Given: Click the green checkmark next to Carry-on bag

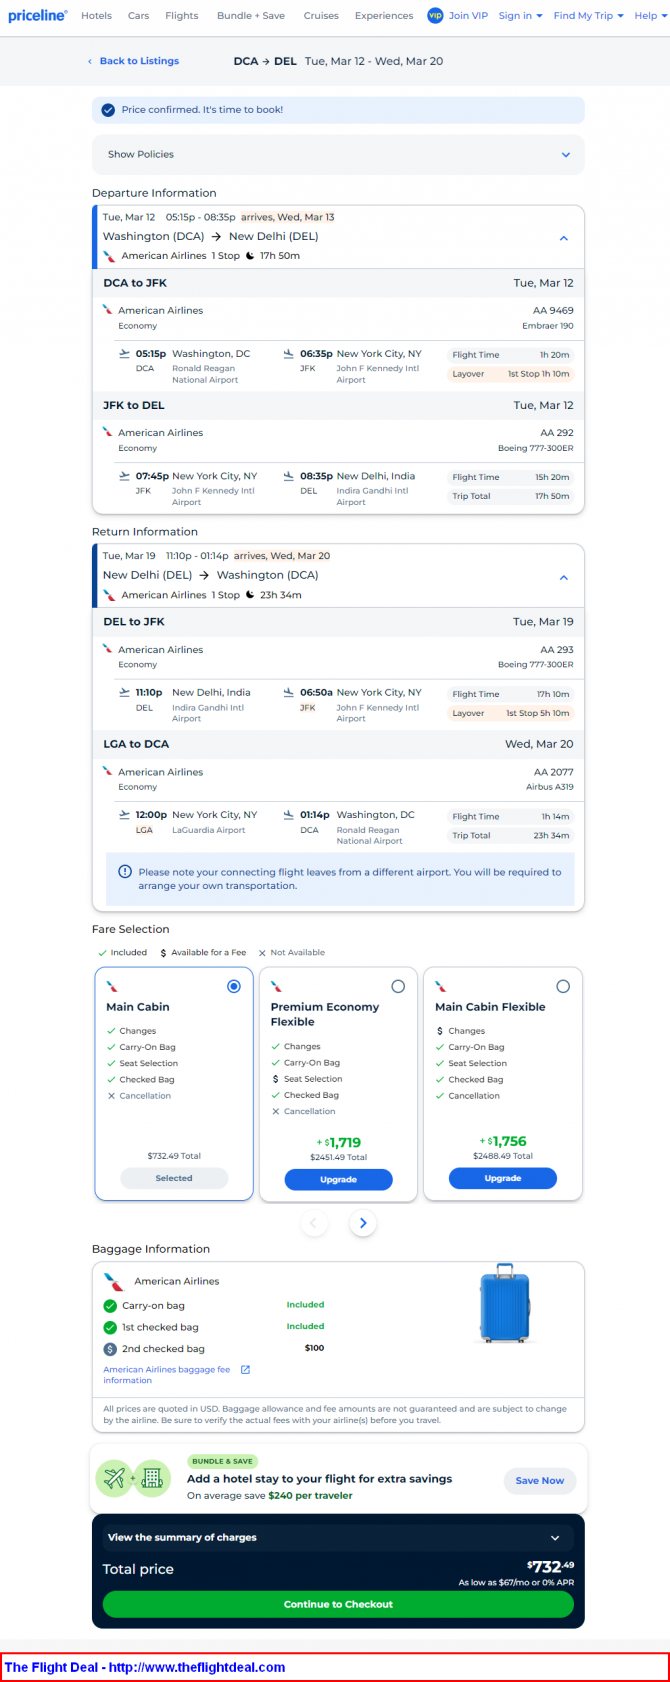Looking at the screenshot, I should (x=110, y=1306).
